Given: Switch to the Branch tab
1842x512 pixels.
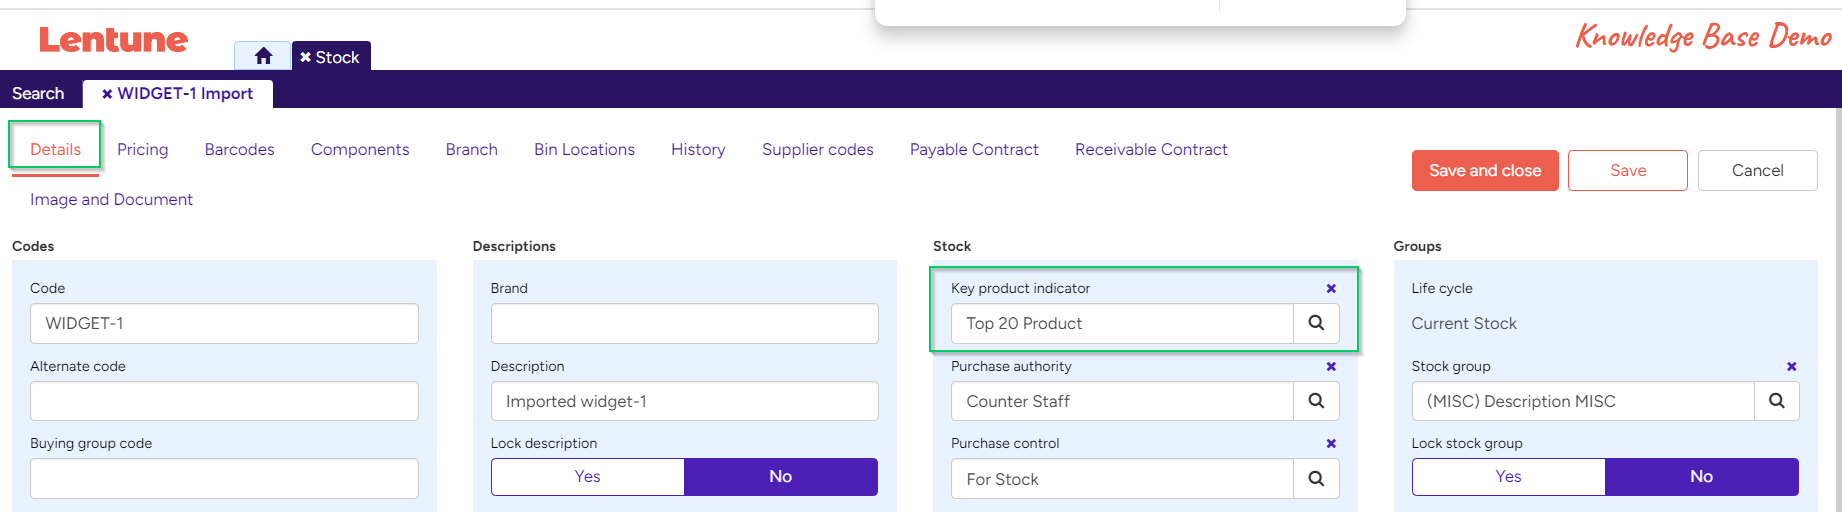Looking at the screenshot, I should pos(472,149).
